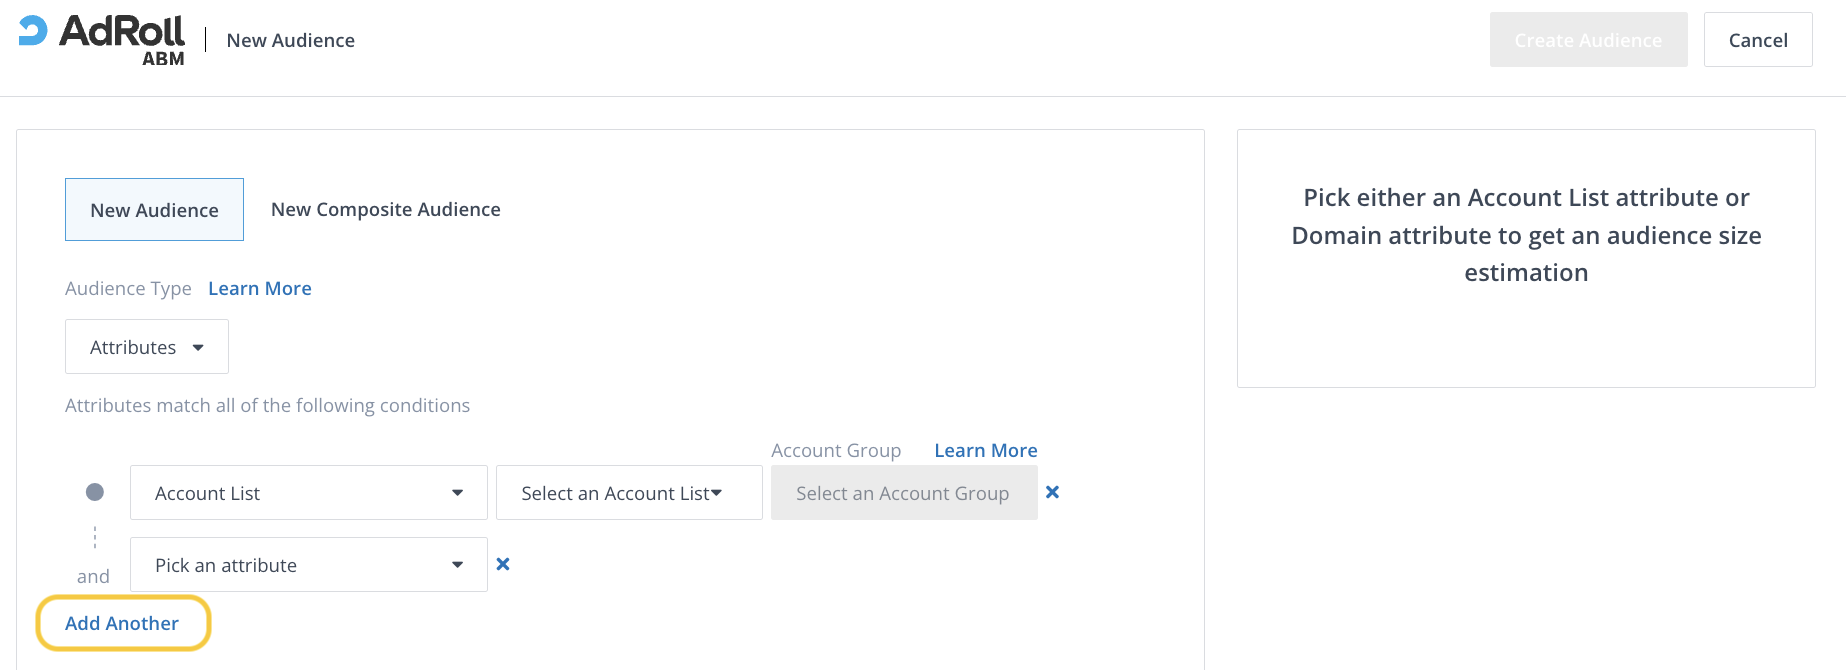Click the AdRoll swirl logo icon

[x=33, y=31]
